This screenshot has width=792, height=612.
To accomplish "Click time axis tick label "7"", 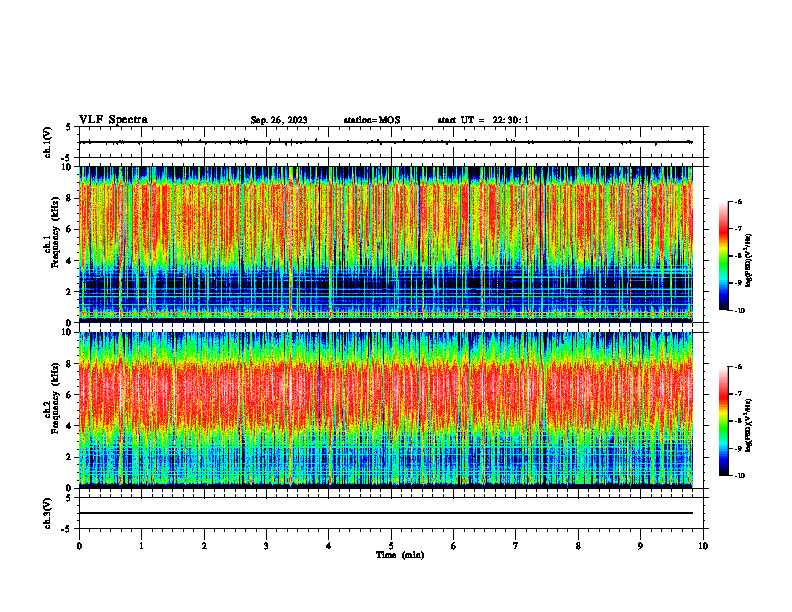I will pos(516,546).
